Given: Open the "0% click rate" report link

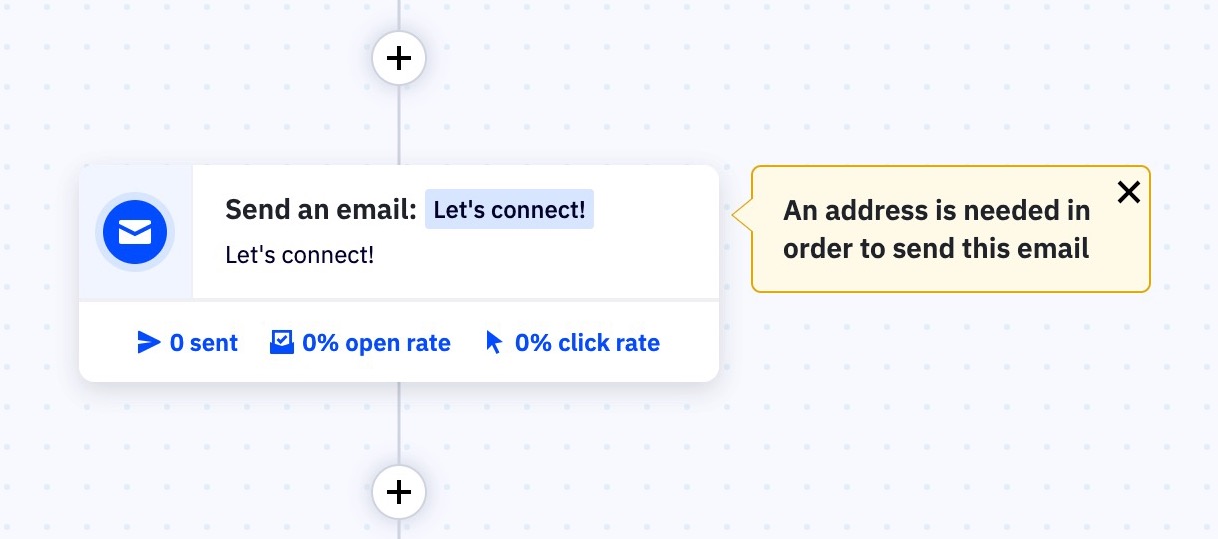Looking at the screenshot, I should [587, 343].
